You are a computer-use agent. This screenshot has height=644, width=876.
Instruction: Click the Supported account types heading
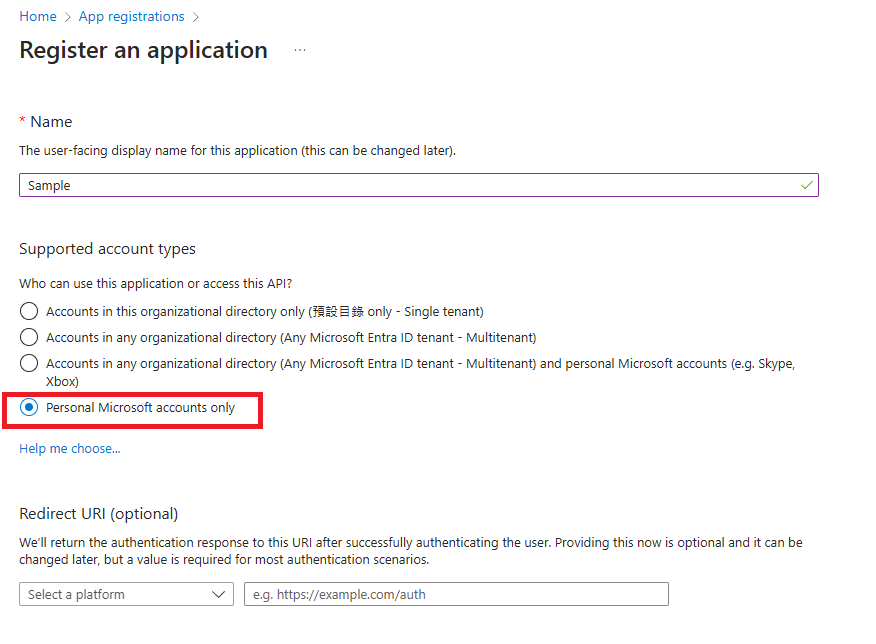(107, 249)
